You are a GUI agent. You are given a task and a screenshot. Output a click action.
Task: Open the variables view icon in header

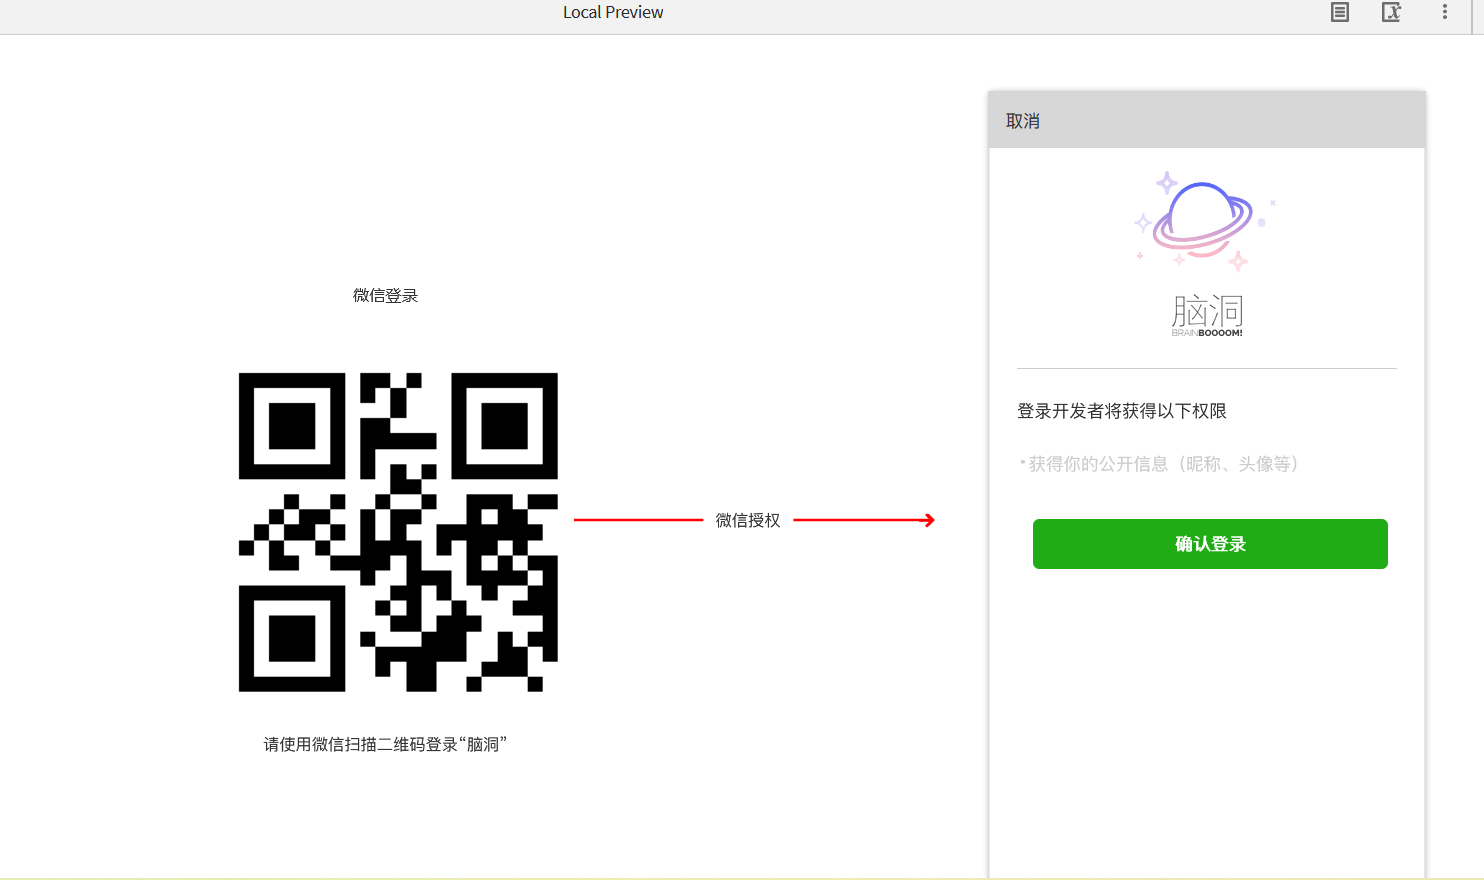[x=1391, y=12]
